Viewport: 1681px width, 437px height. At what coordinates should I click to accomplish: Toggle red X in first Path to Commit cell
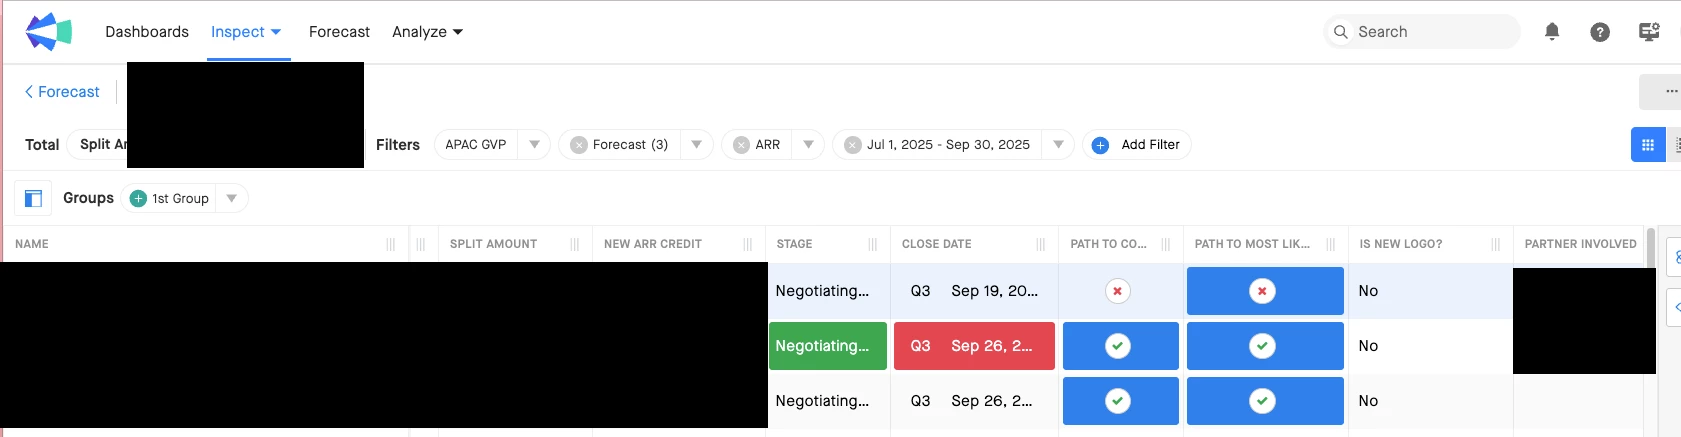(x=1117, y=291)
